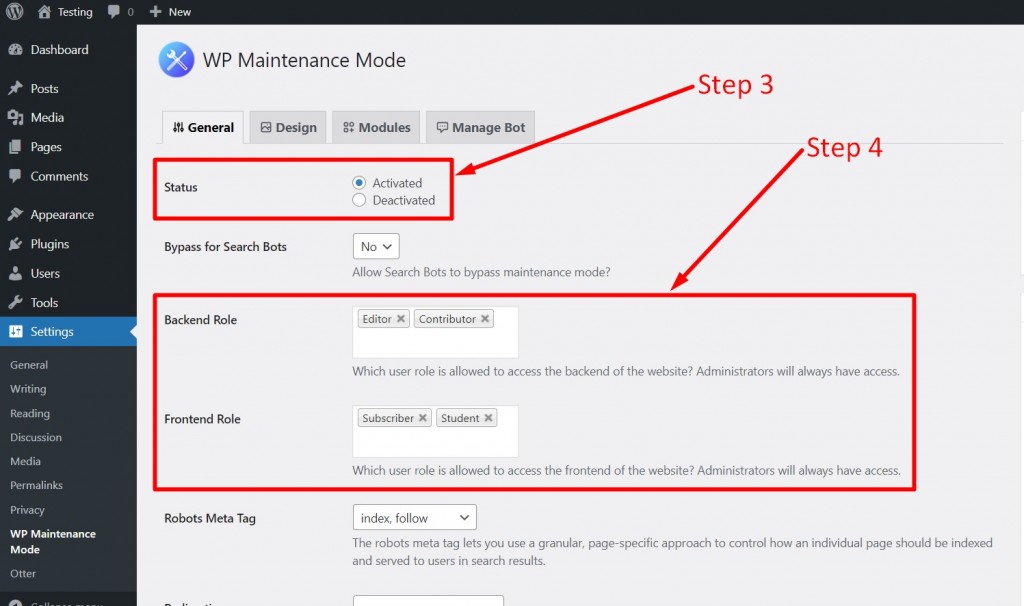Click the Pages icon in the sidebar
Image resolution: width=1024 pixels, height=606 pixels.
coord(16,147)
